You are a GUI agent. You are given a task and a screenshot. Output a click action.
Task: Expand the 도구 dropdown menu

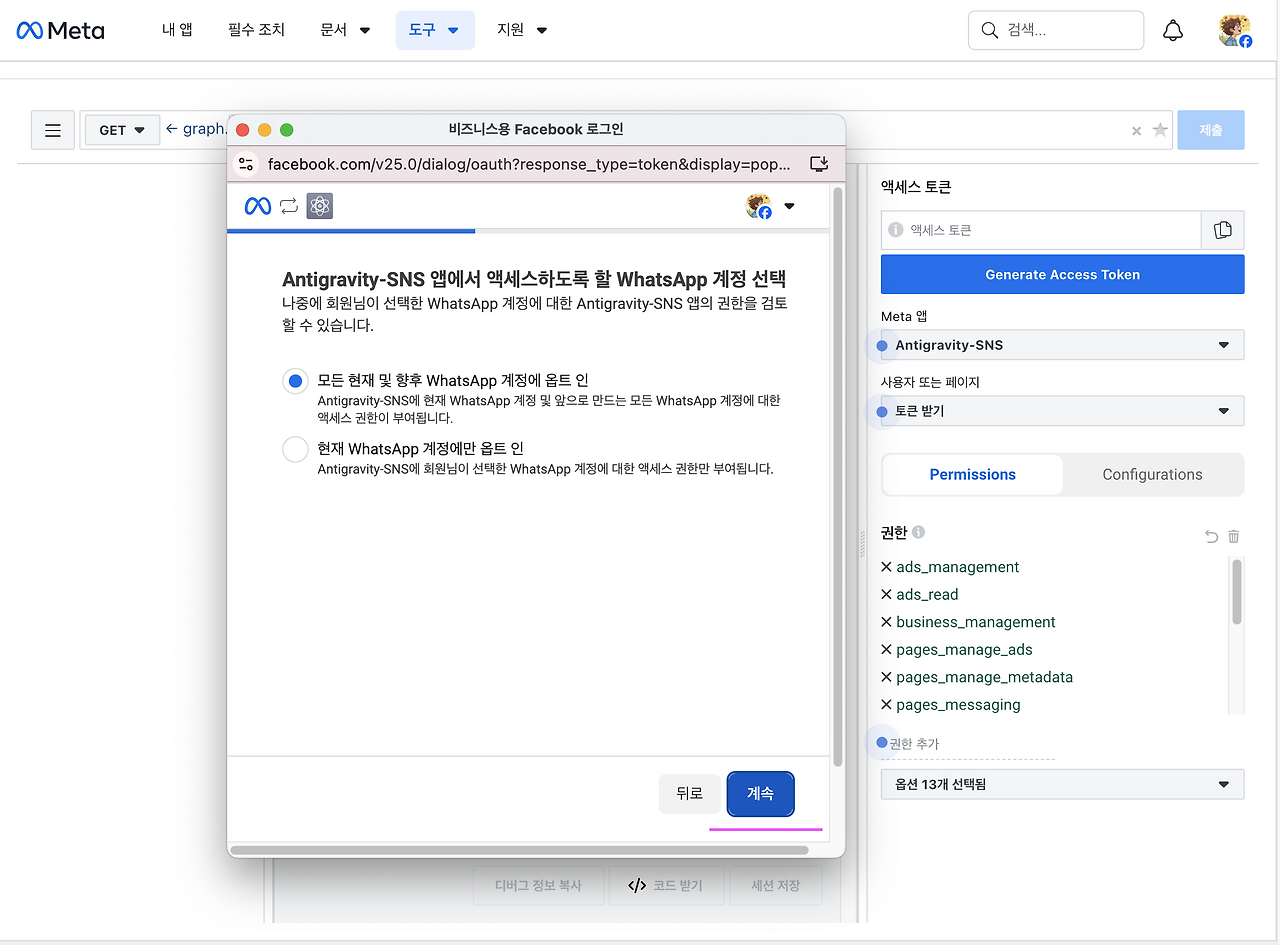tap(435, 30)
